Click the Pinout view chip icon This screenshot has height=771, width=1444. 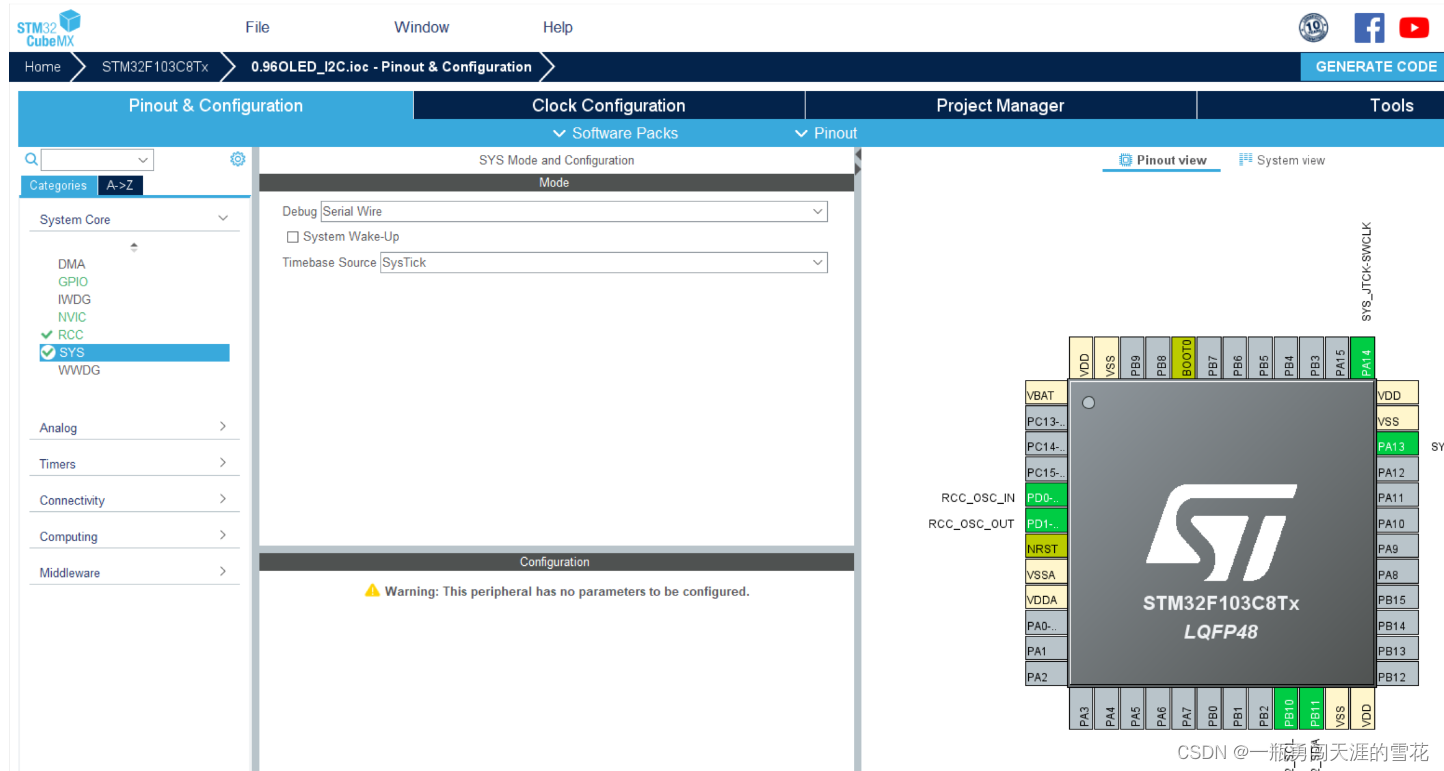1125,160
